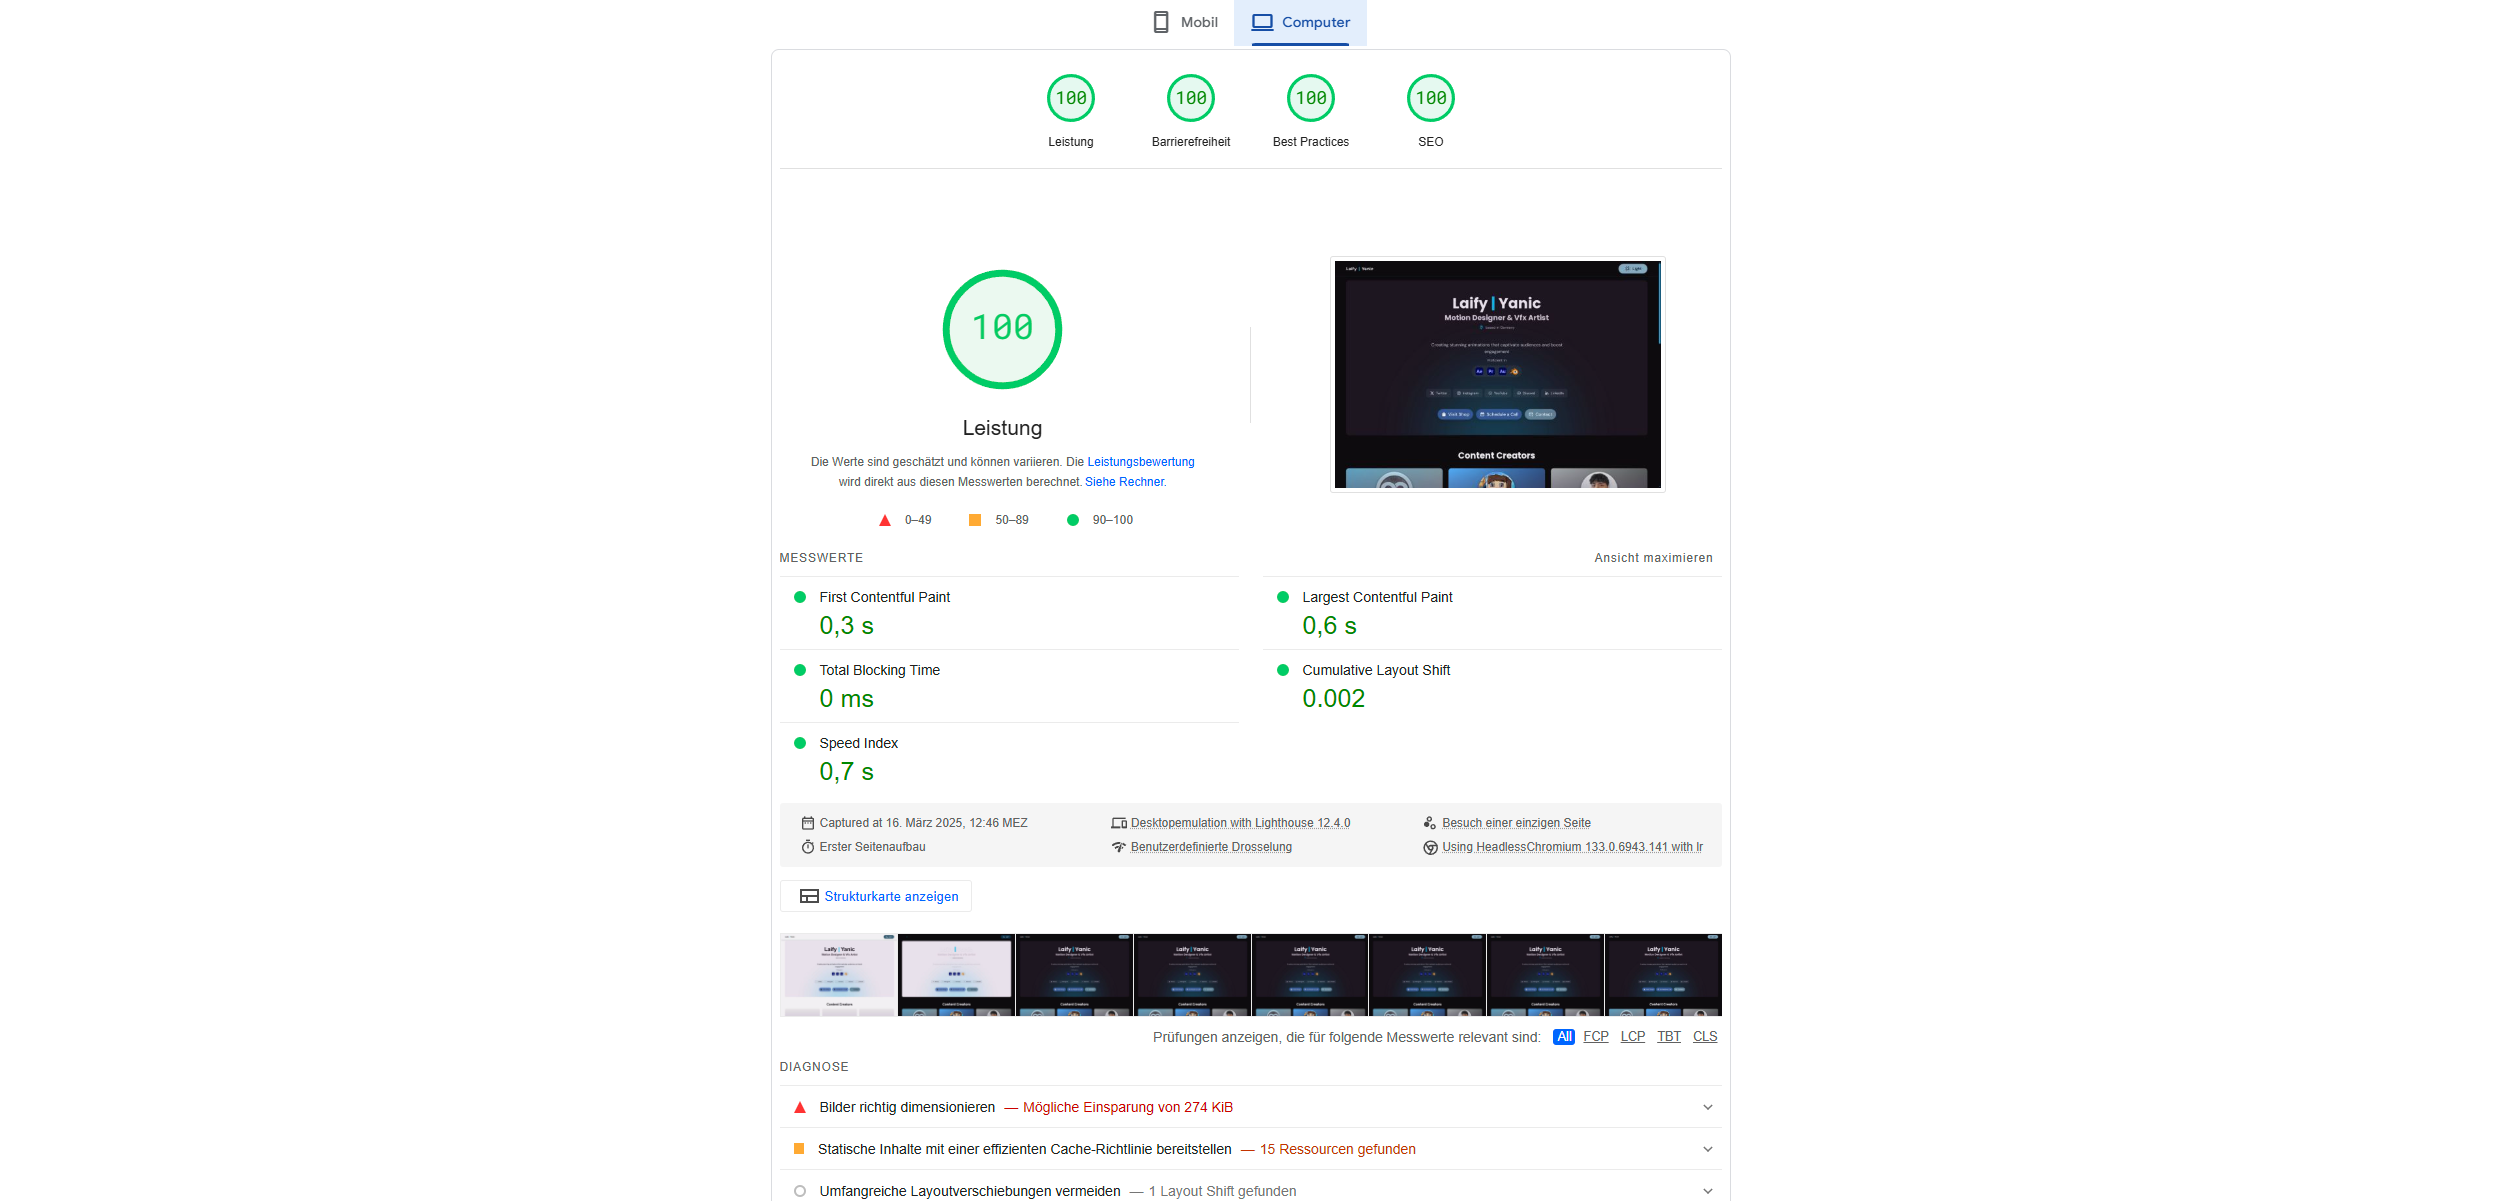The image size is (2515, 1201).
Task: Click the website preview screenshot
Action: 1498,374
